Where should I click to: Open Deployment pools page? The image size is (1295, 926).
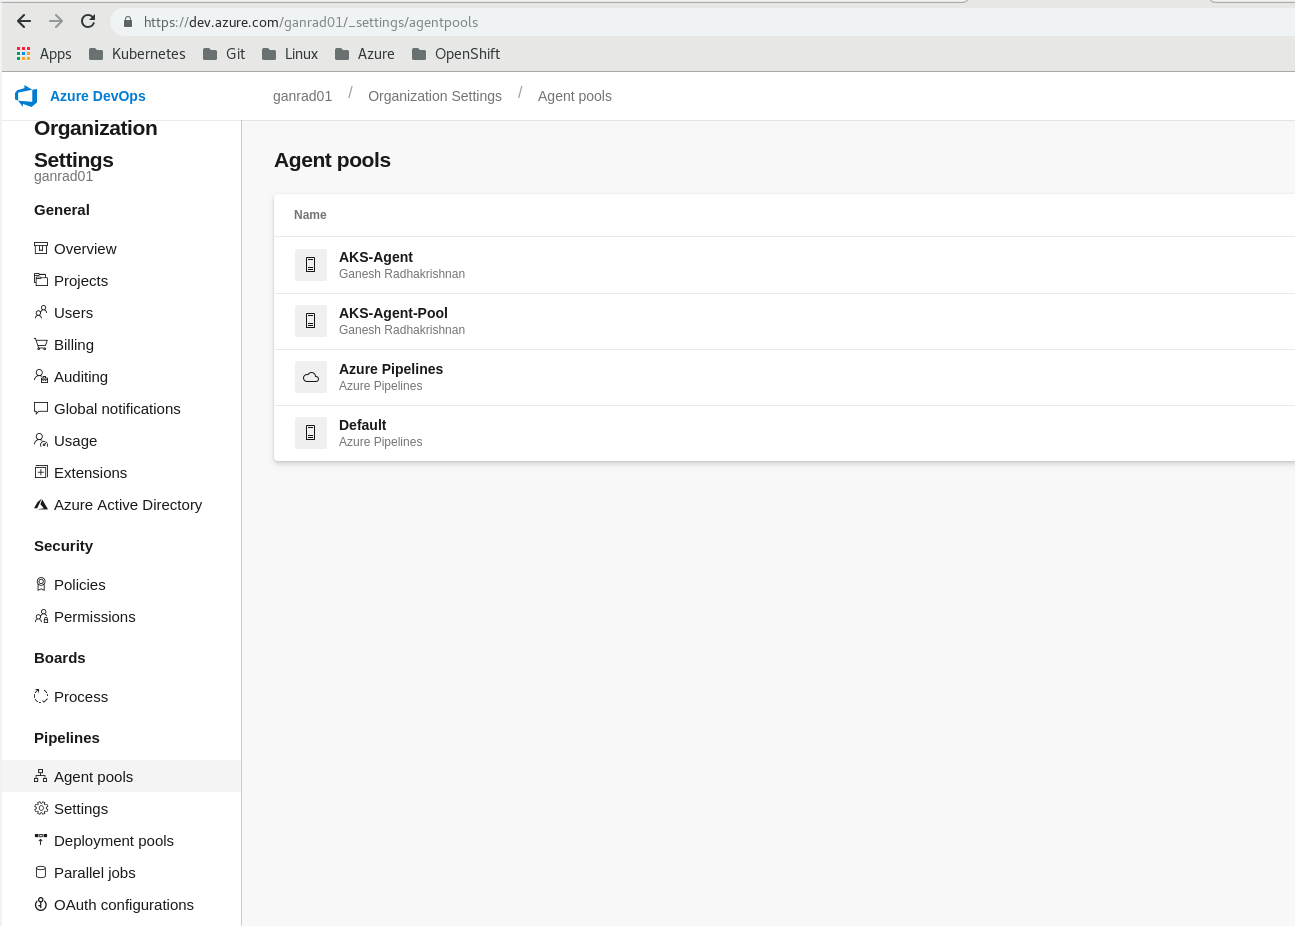pos(114,841)
